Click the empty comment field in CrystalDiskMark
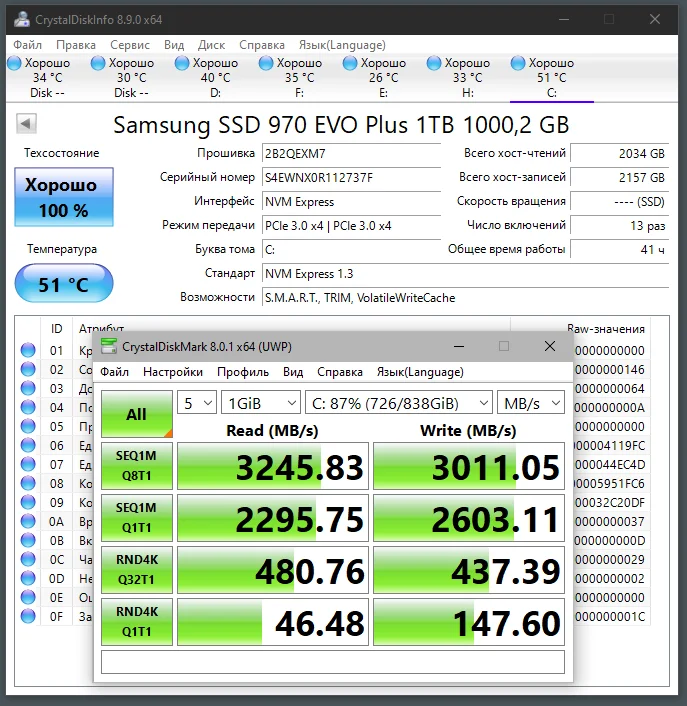The width and height of the screenshot is (687, 706). pos(333,662)
